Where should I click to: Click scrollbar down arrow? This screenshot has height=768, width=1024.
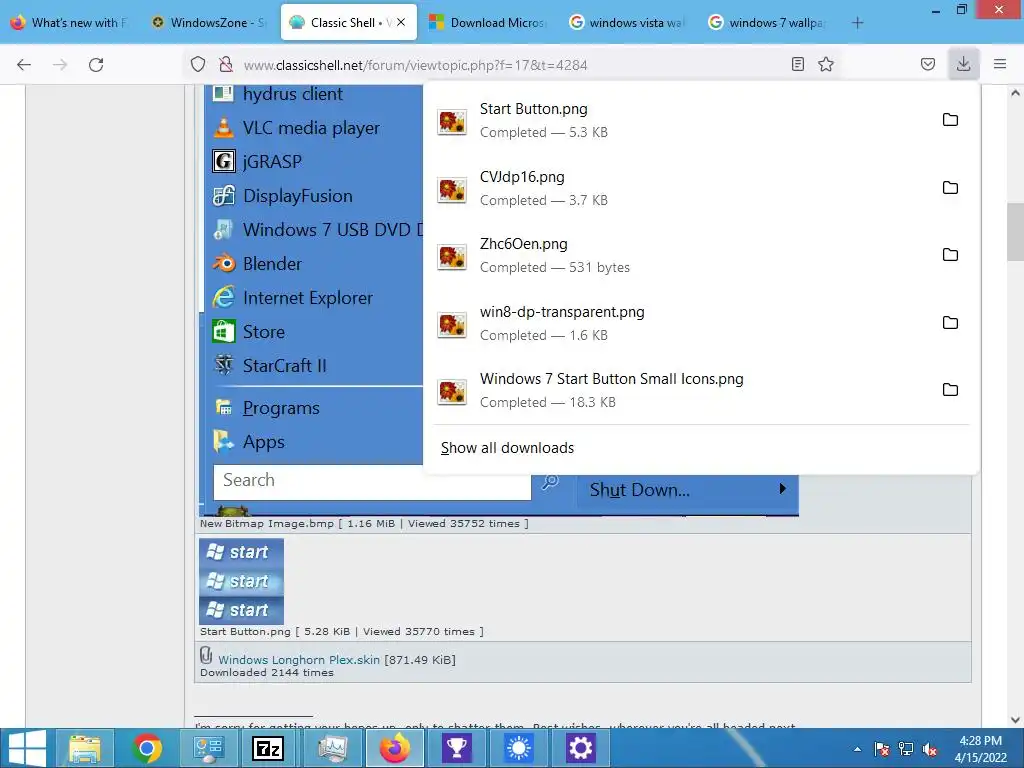pos(1015,720)
